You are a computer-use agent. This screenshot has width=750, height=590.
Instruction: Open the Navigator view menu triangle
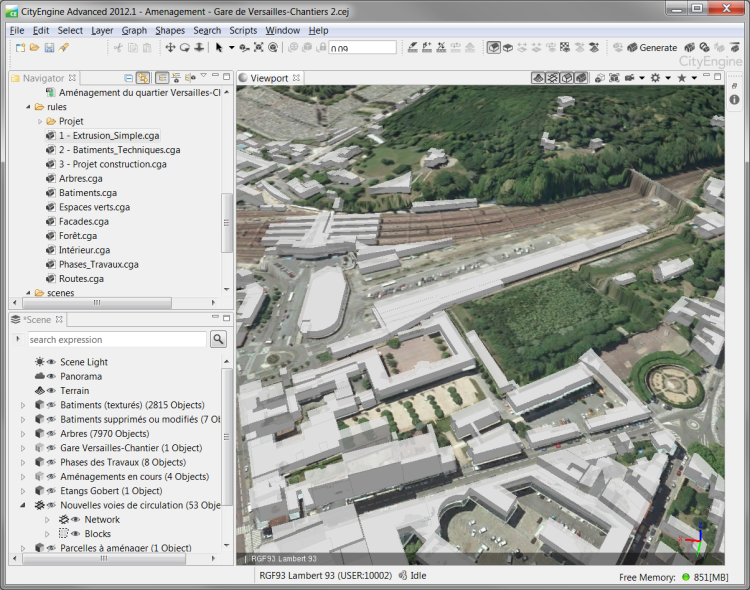pos(204,76)
